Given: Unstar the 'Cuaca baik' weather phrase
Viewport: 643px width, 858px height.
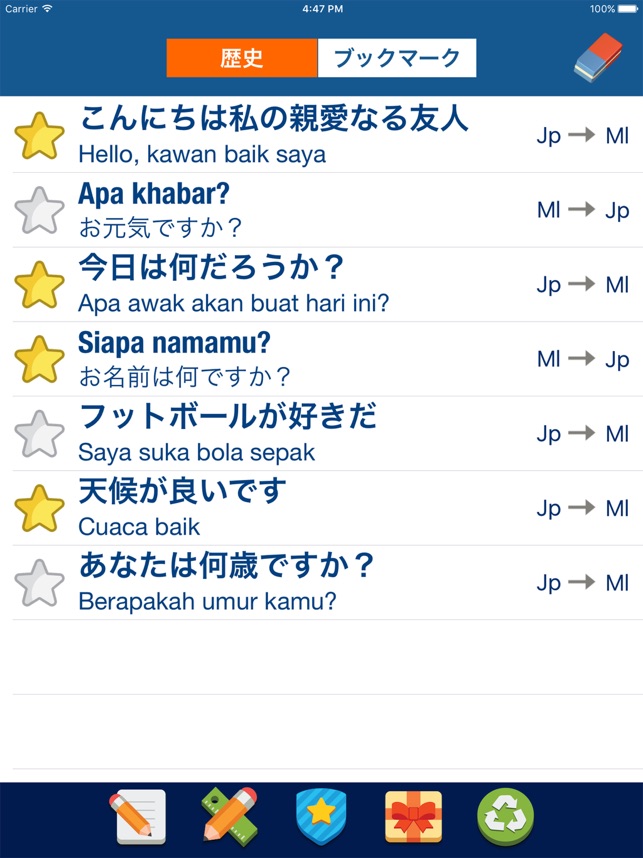Looking at the screenshot, I should 39,507.
